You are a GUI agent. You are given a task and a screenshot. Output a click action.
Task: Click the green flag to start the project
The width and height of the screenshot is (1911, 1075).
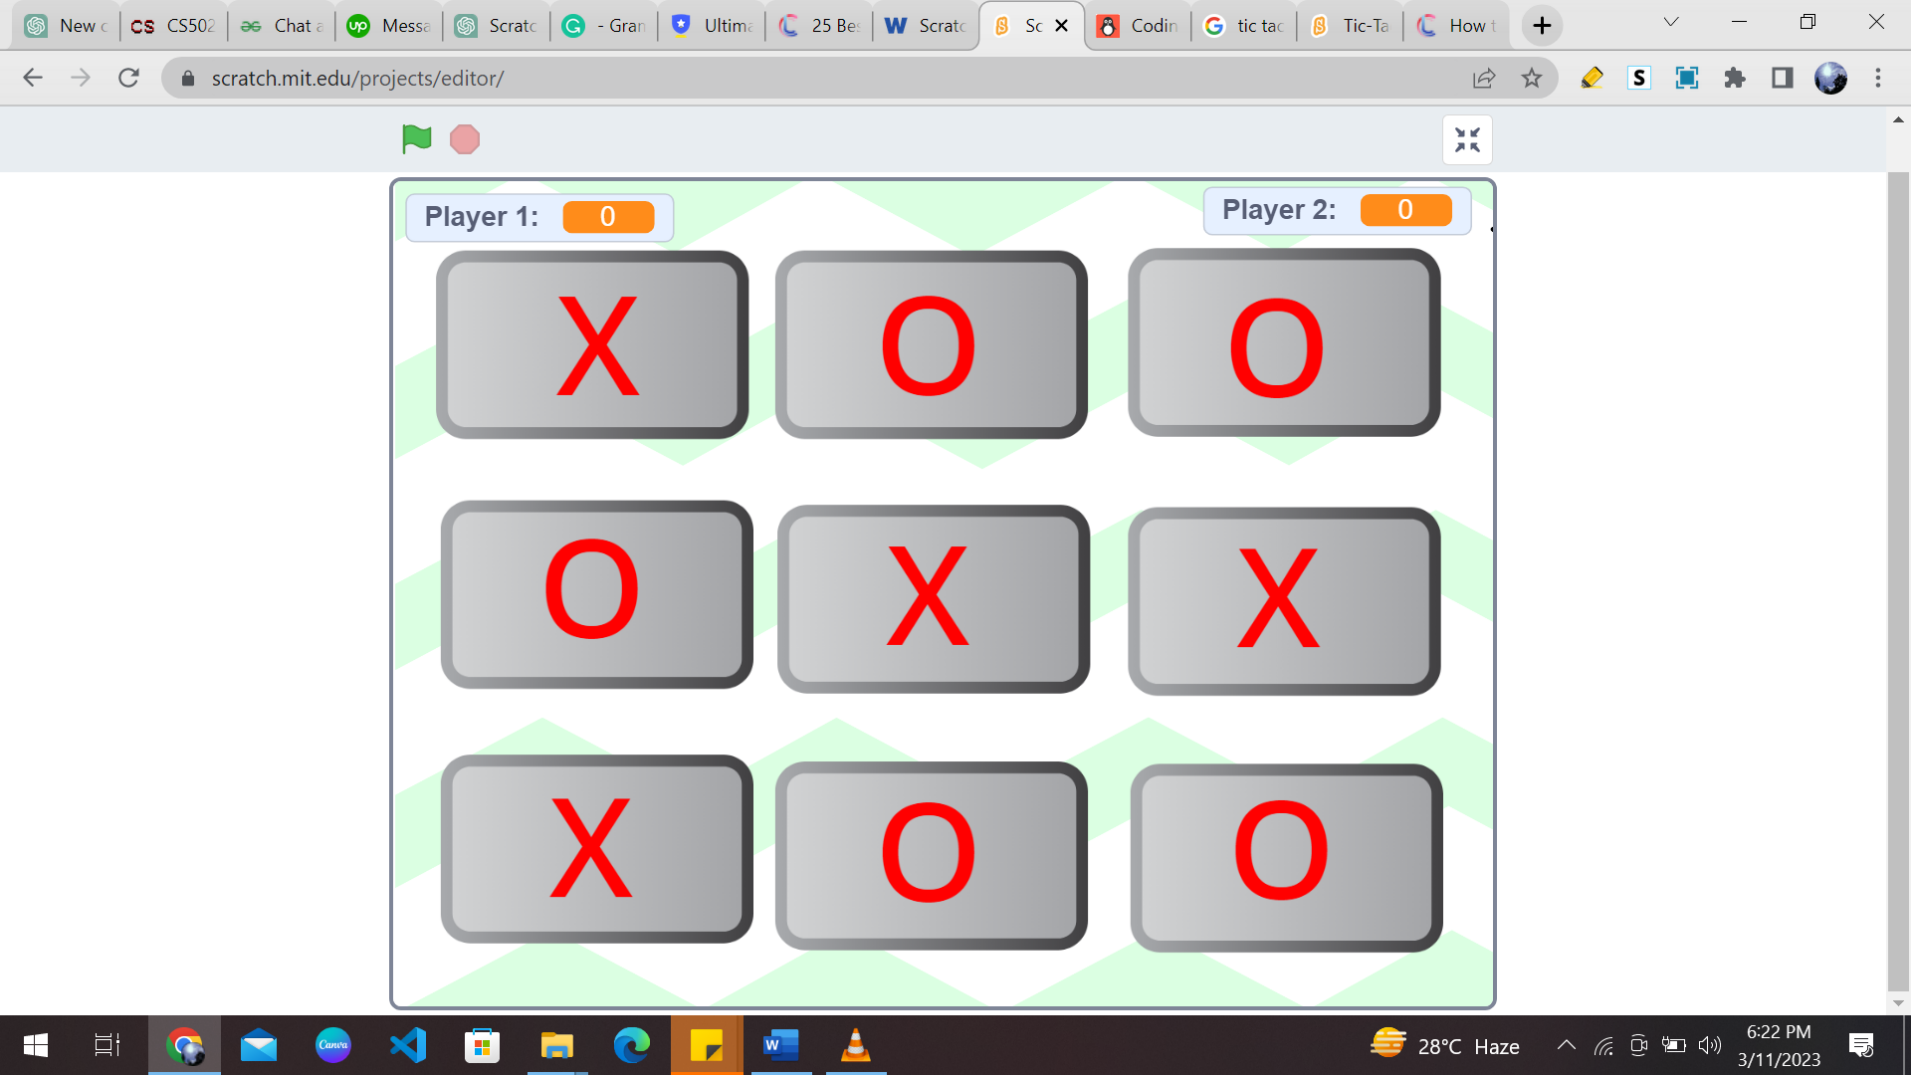pyautogui.click(x=415, y=139)
